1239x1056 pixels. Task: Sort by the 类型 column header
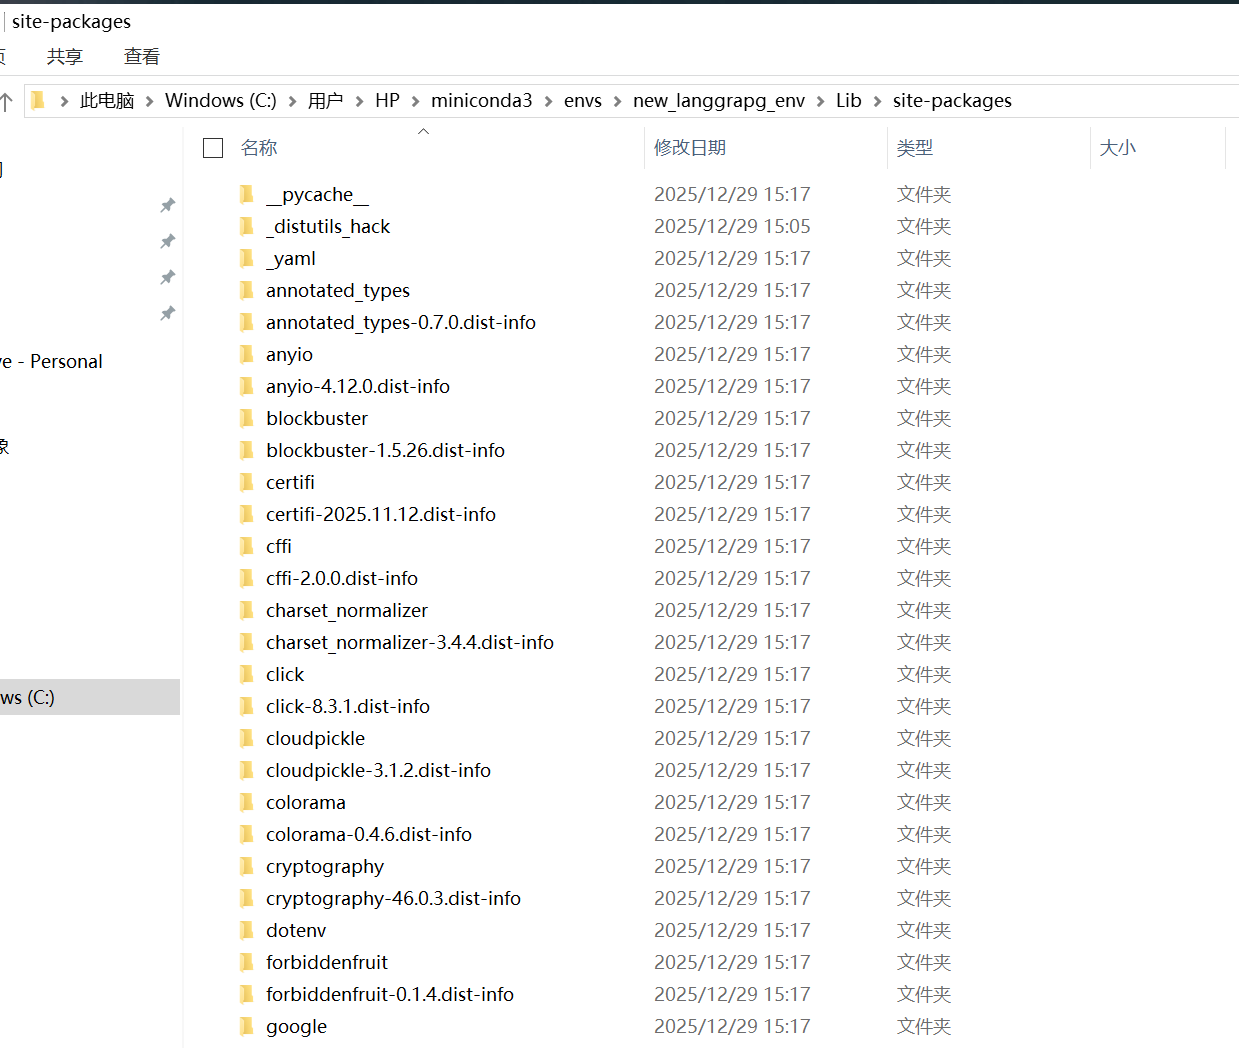[915, 148]
